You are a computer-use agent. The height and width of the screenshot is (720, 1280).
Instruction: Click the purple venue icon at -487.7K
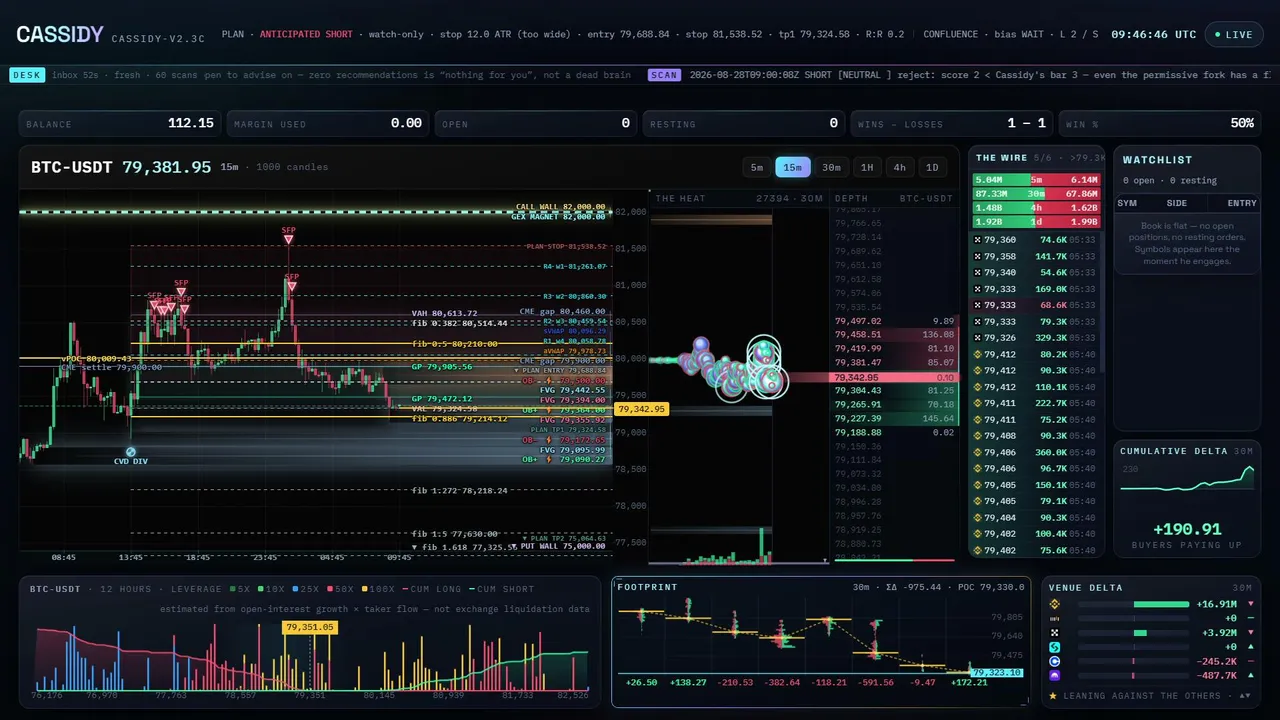(1054, 675)
